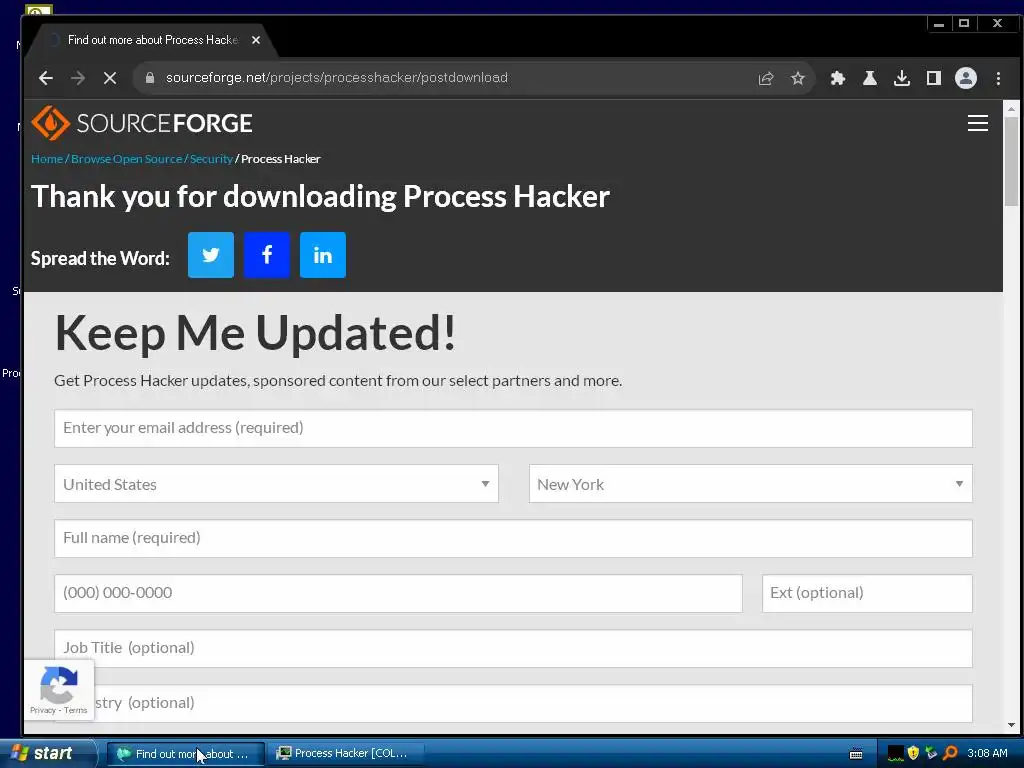Share this page via the share icon
Screen dimensions: 1024x768
click(x=765, y=78)
